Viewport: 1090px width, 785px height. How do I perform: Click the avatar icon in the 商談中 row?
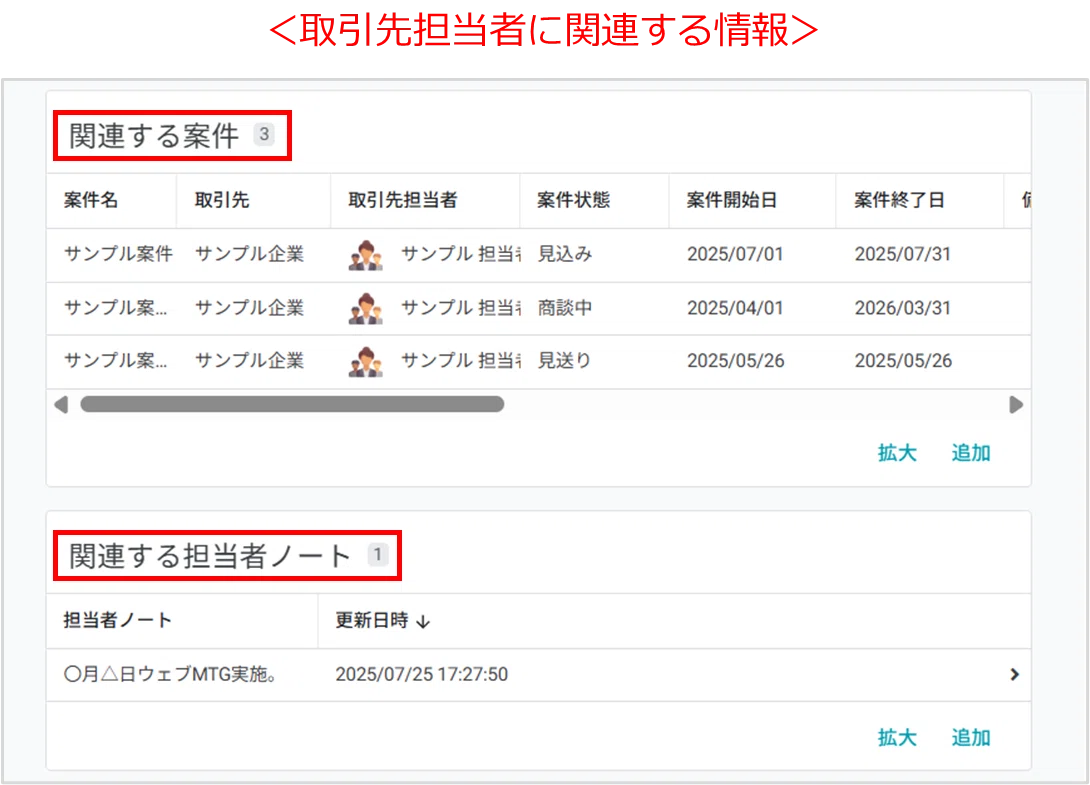366,309
